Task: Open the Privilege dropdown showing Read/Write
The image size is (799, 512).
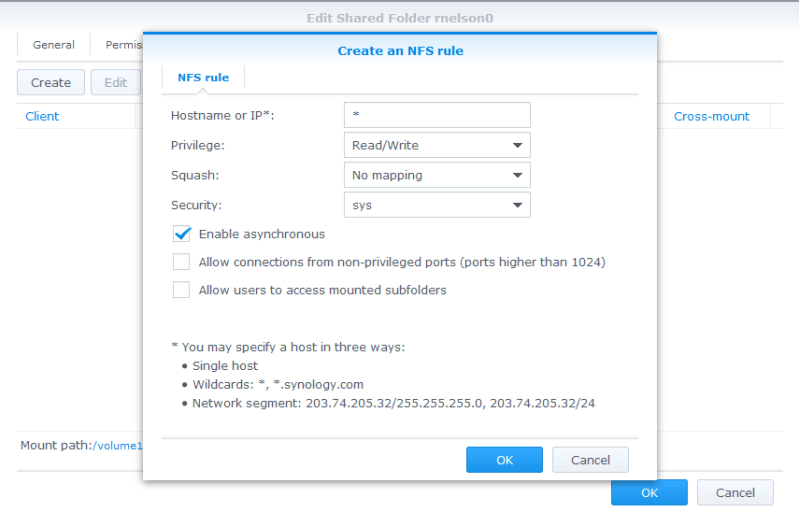Action: pyautogui.click(x=436, y=145)
